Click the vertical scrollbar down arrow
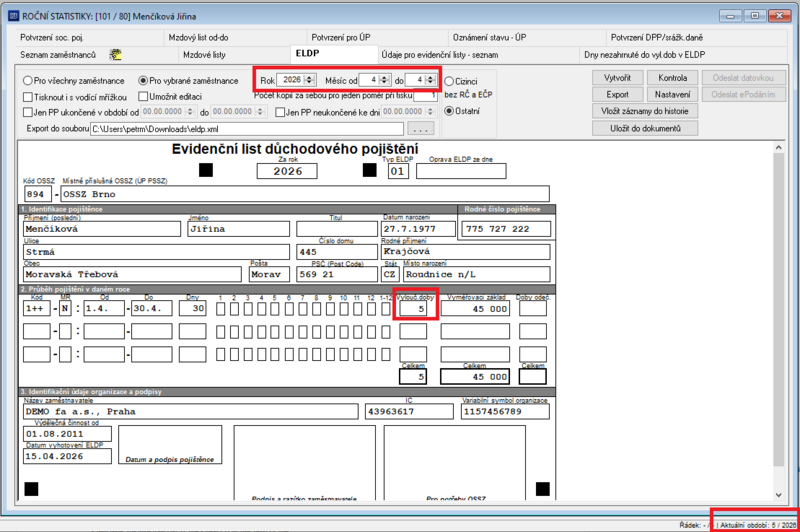This screenshot has height=532, width=800. click(778, 494)
